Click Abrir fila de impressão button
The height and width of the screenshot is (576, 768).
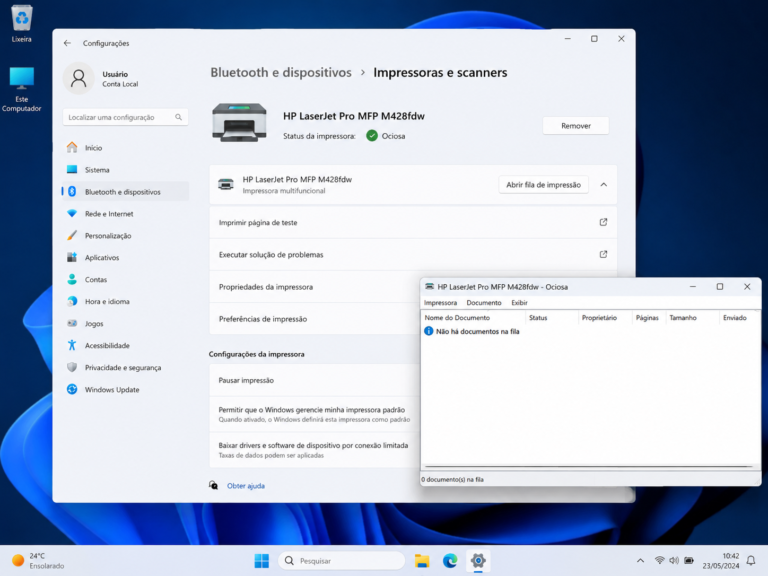tap(544, 185)
